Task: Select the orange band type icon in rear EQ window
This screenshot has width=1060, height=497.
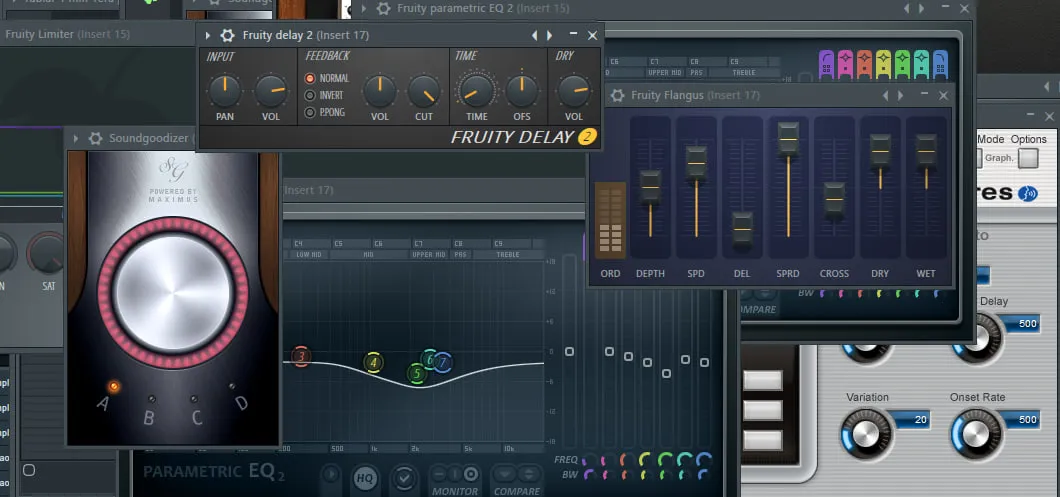Action: [864, 64]
